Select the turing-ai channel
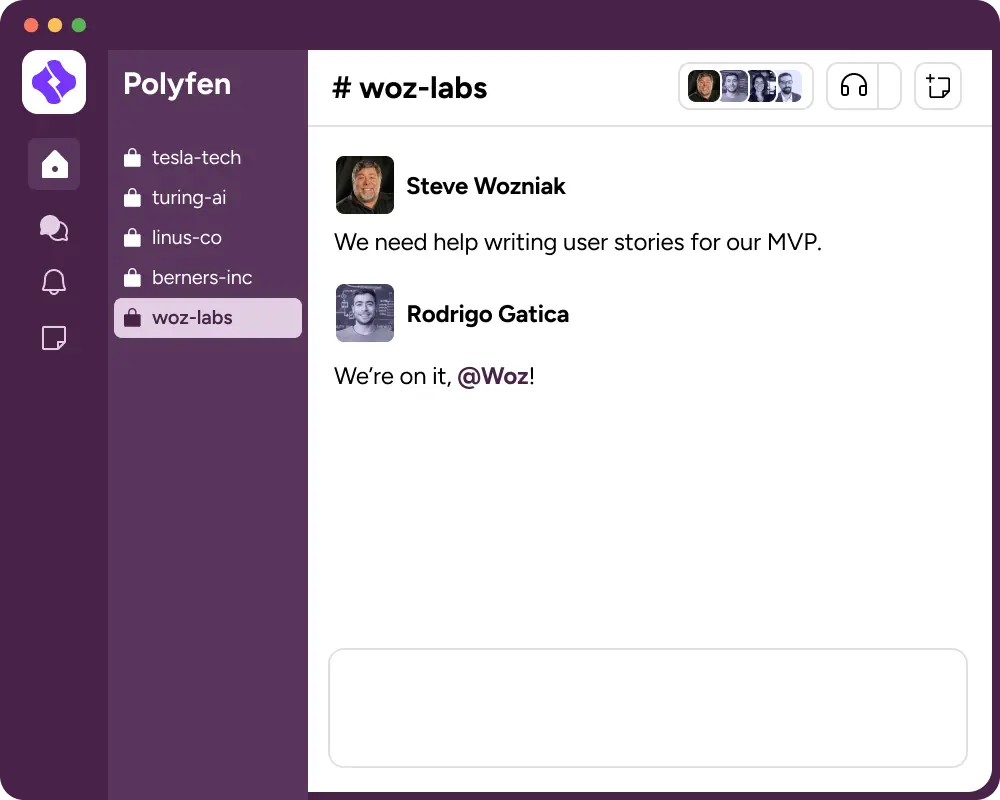Viewport: 1000px width, 800px height. 208,198
